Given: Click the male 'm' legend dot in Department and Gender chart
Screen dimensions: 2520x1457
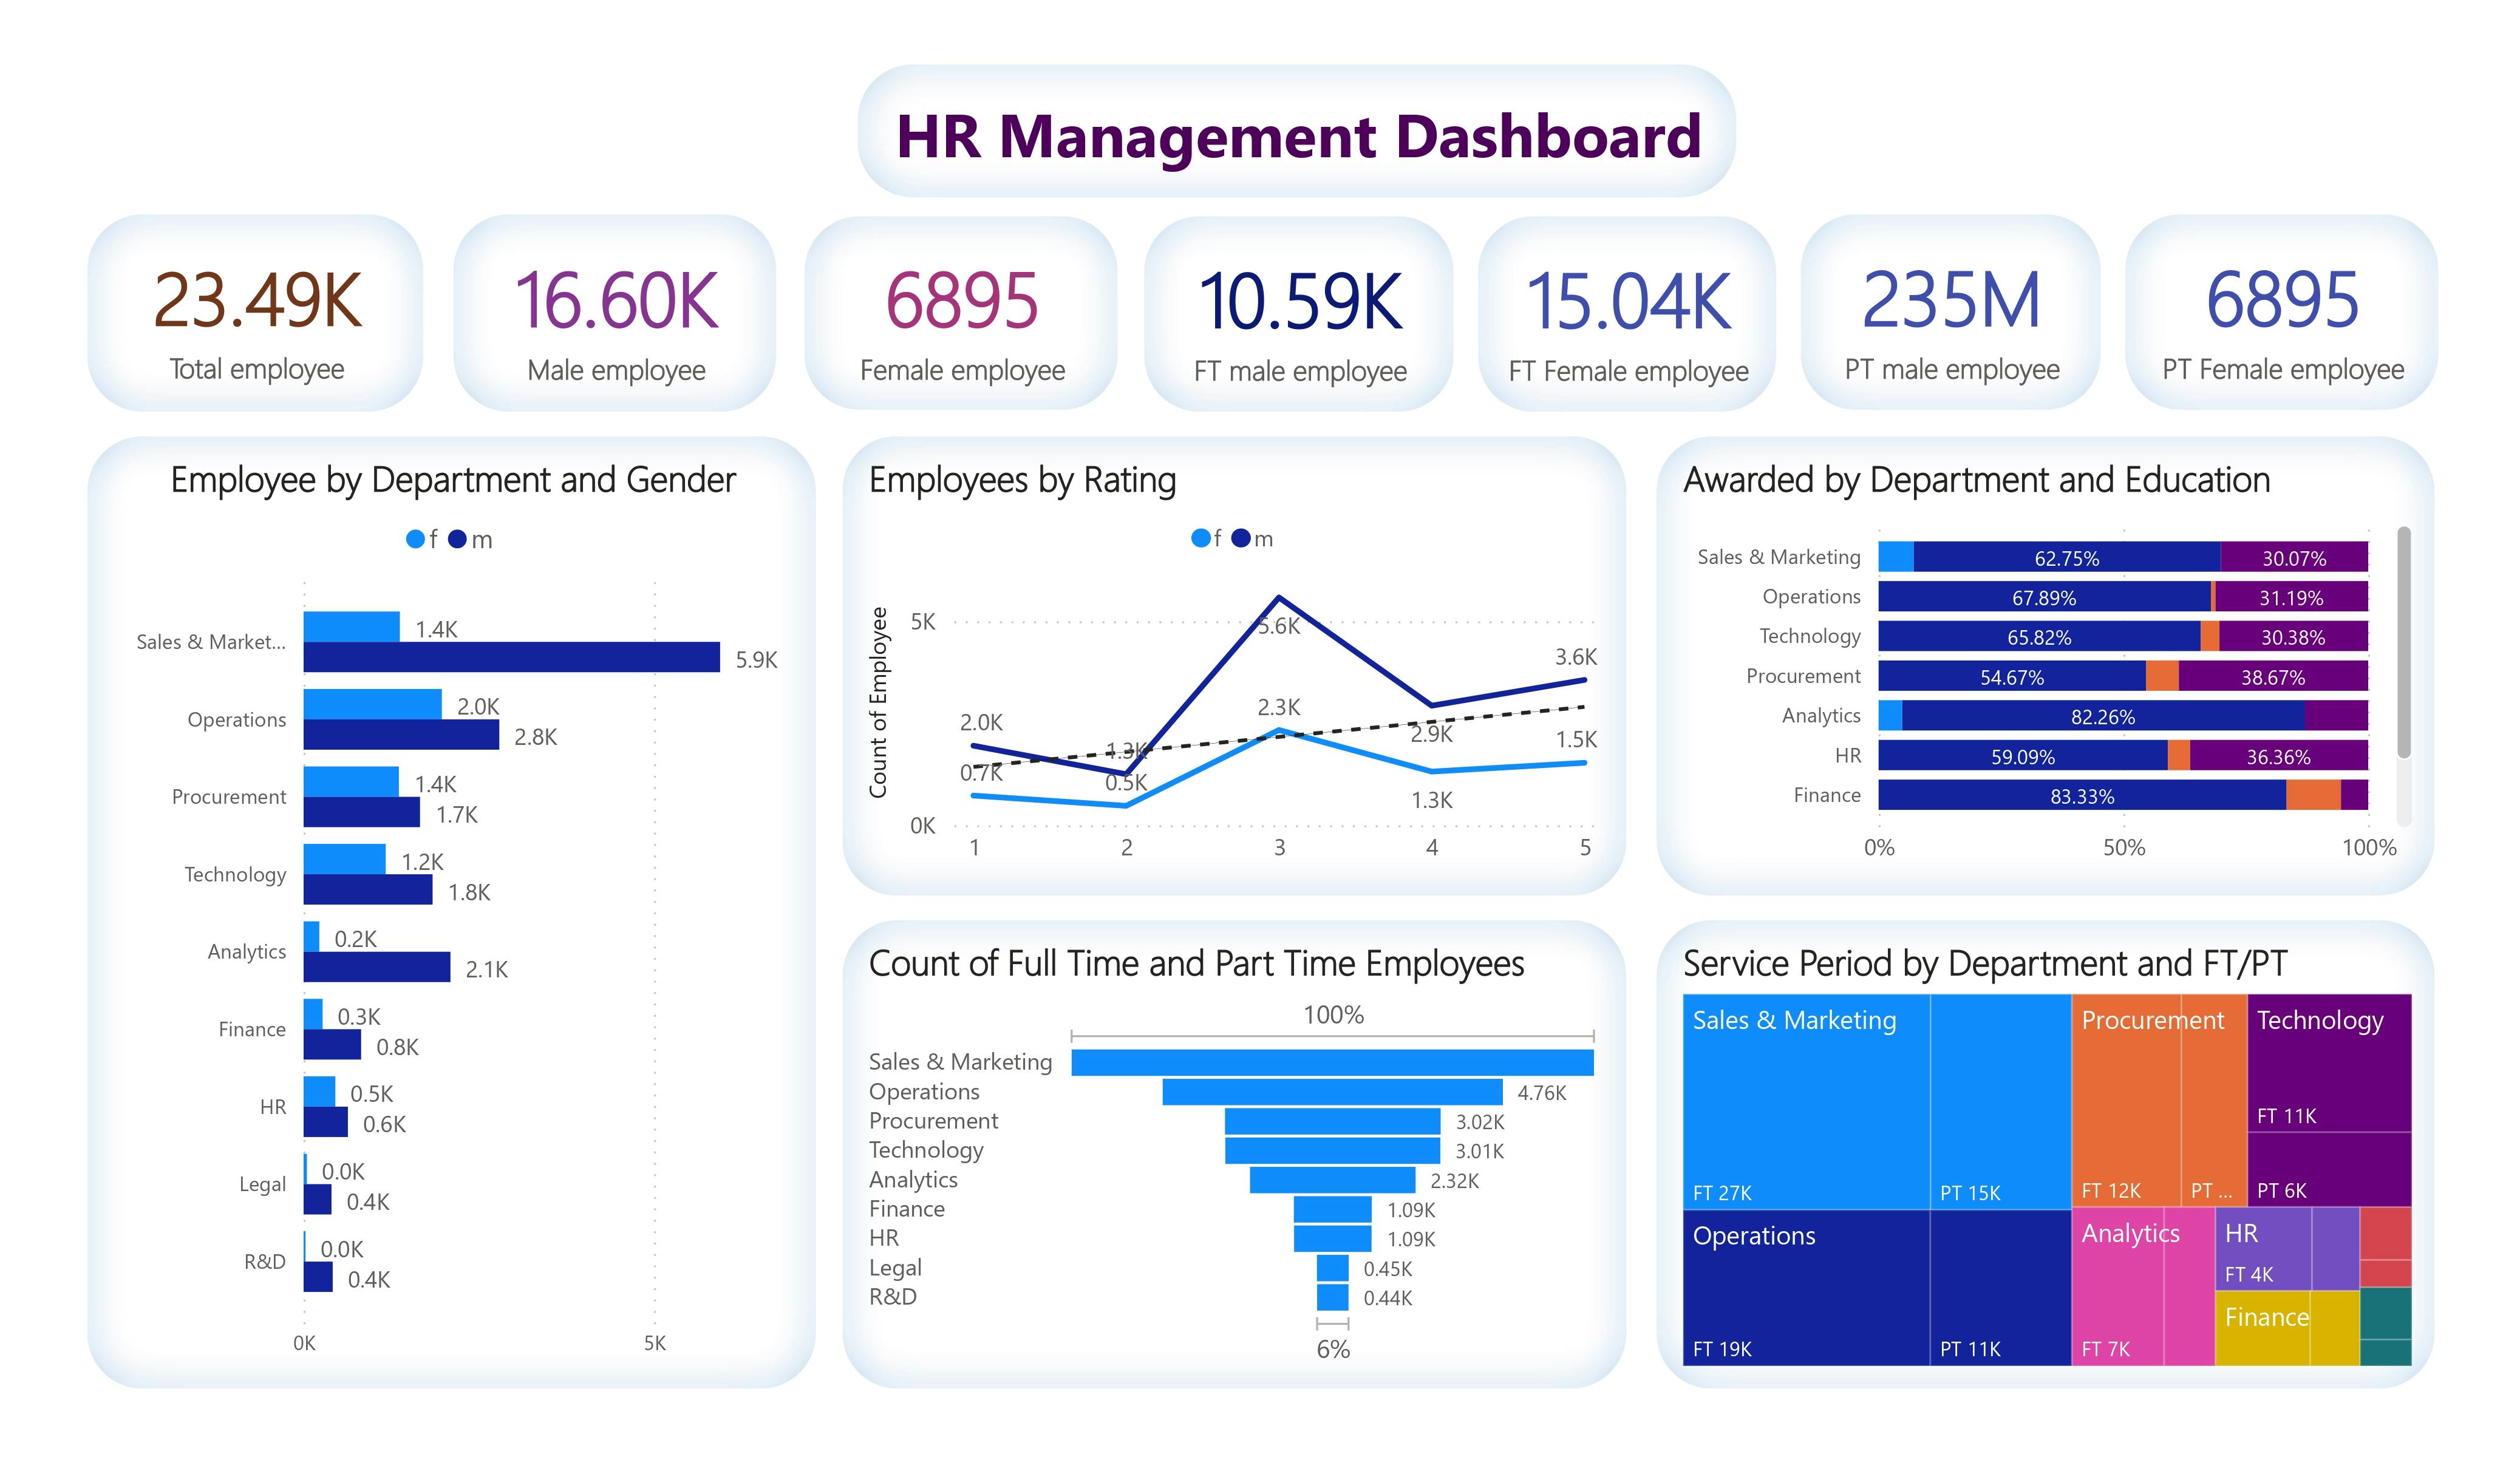Looking at the screenshot, I should click(457, 540).
